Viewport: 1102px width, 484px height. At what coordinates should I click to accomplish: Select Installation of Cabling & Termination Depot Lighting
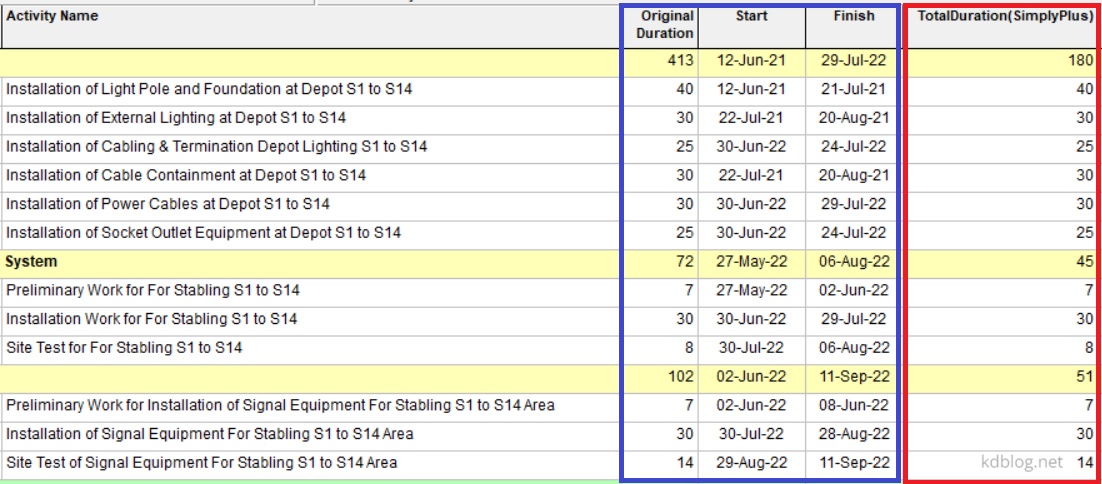click(x=216, y=147)
